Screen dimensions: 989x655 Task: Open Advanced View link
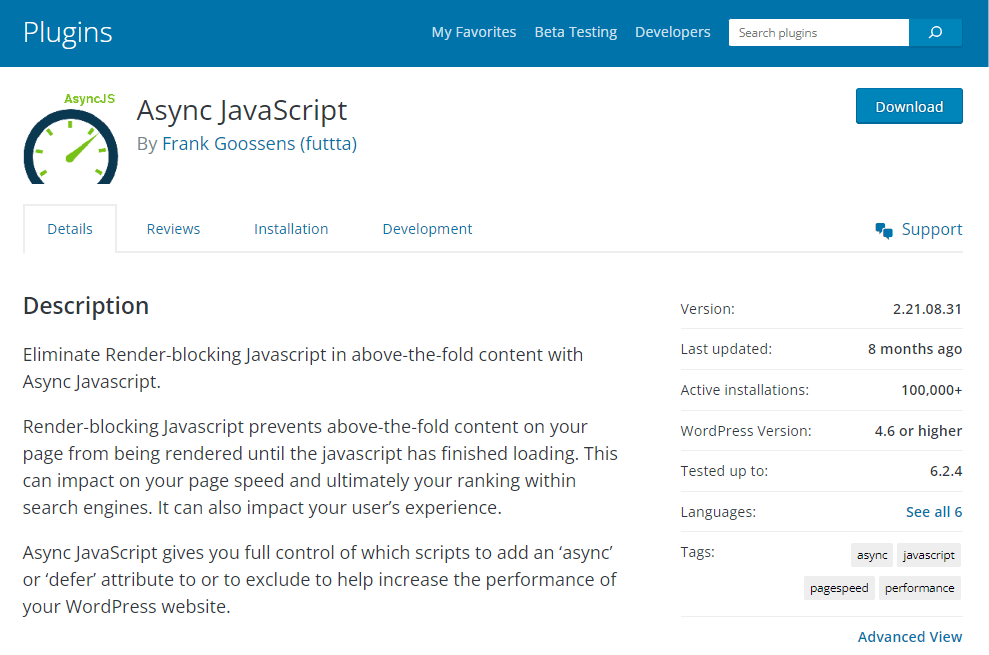[910, 637]
